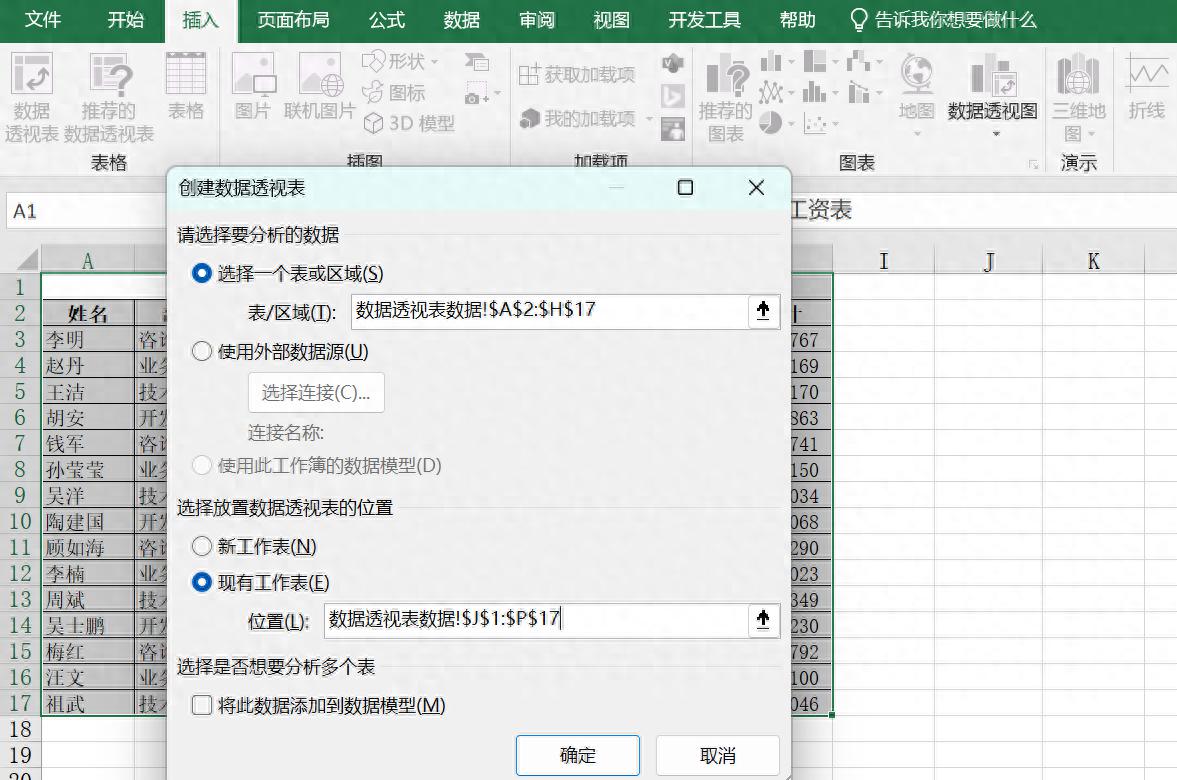Click the column chart icon
The width and height of the screenshot is (1177, 780).
tap(771, 61)
